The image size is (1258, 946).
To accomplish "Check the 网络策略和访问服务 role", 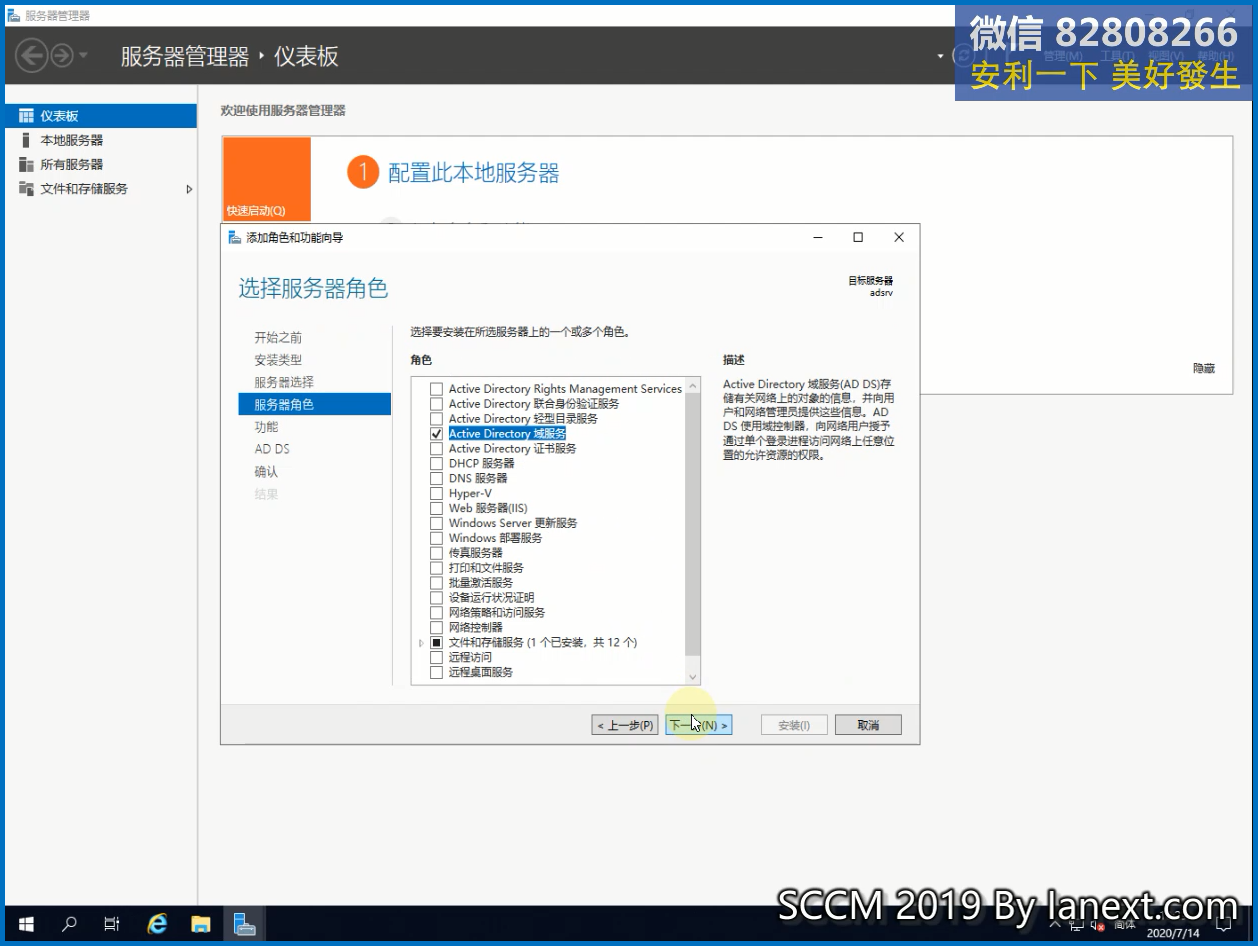I will coord(436,612).
